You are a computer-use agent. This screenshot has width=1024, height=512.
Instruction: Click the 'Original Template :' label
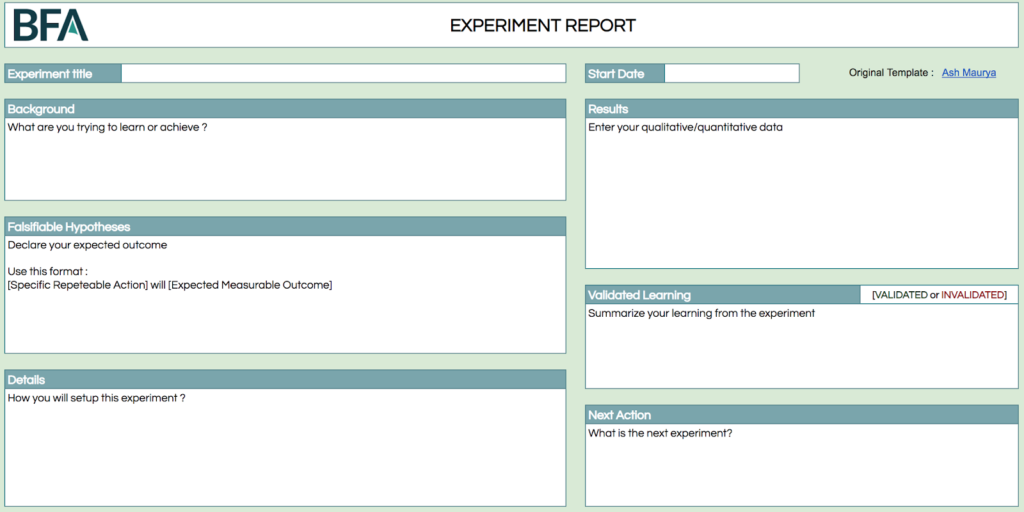point(891,73)
